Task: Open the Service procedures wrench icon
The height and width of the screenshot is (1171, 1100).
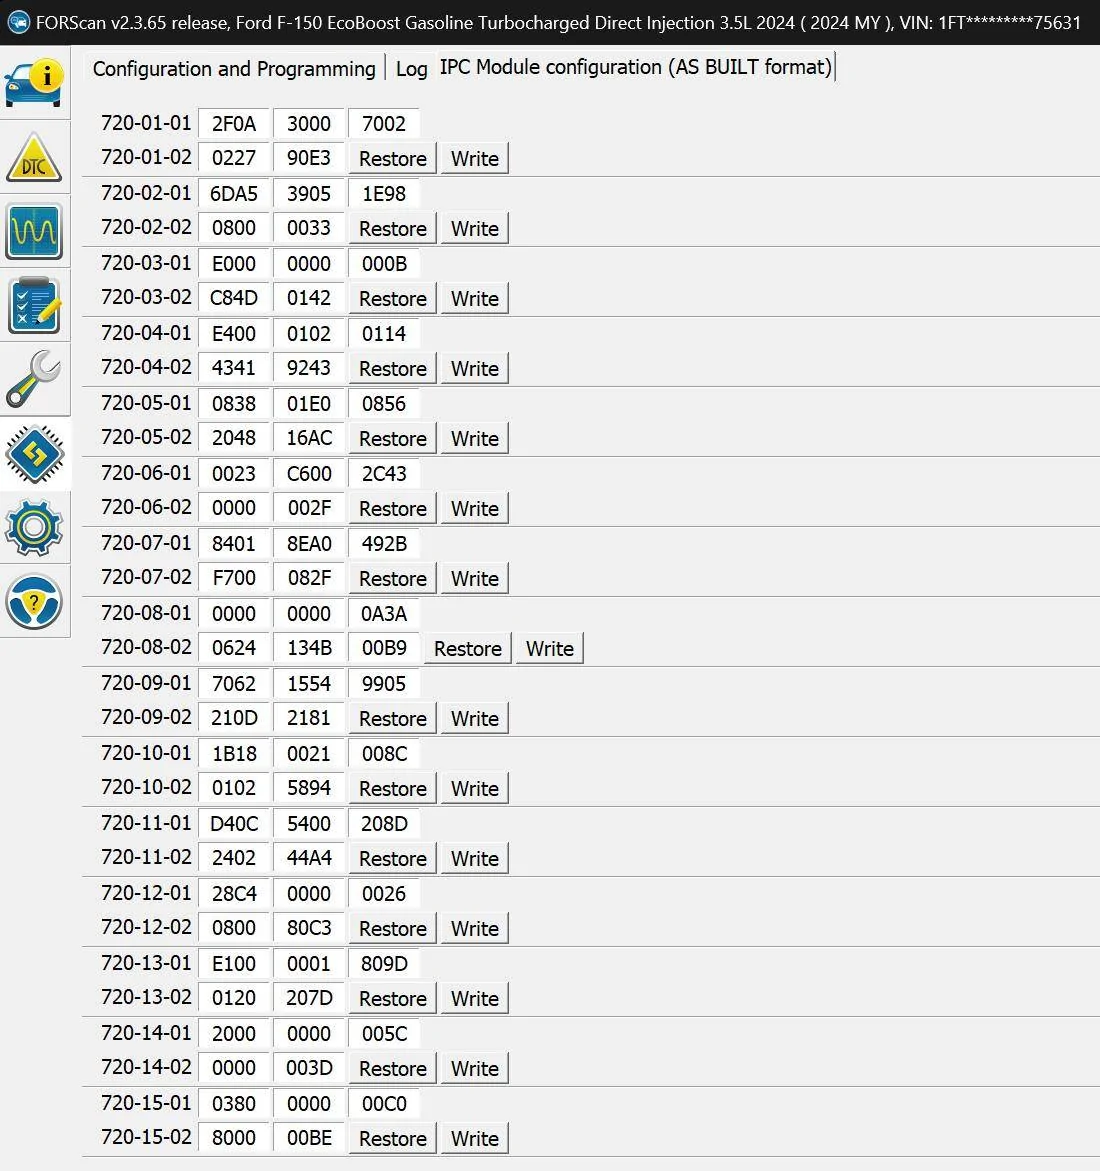Action: point(34,379)
